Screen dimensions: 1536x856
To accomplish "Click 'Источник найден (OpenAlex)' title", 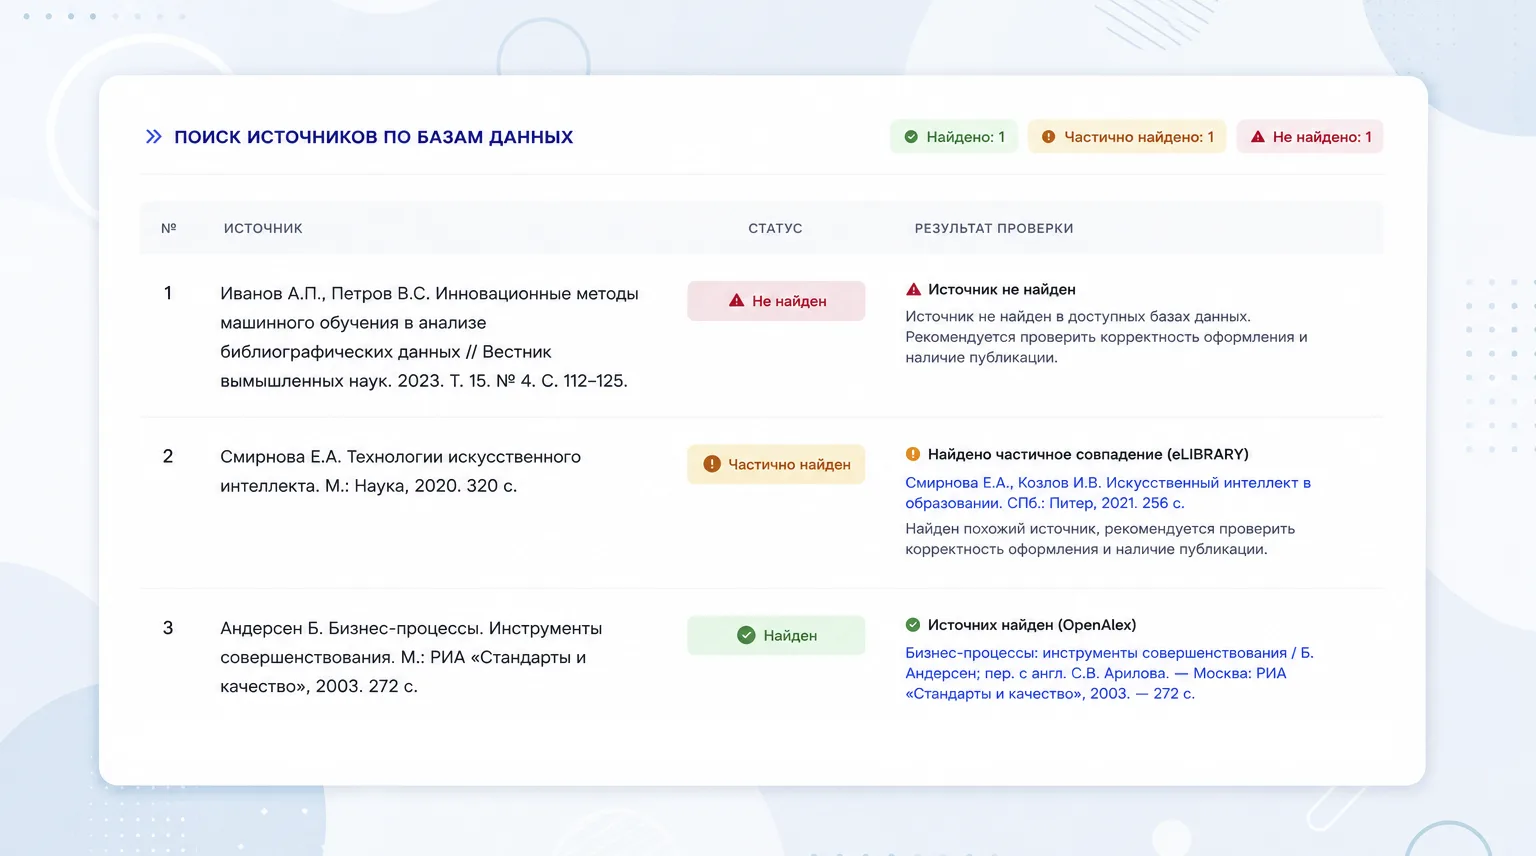I will [1032, 625].
